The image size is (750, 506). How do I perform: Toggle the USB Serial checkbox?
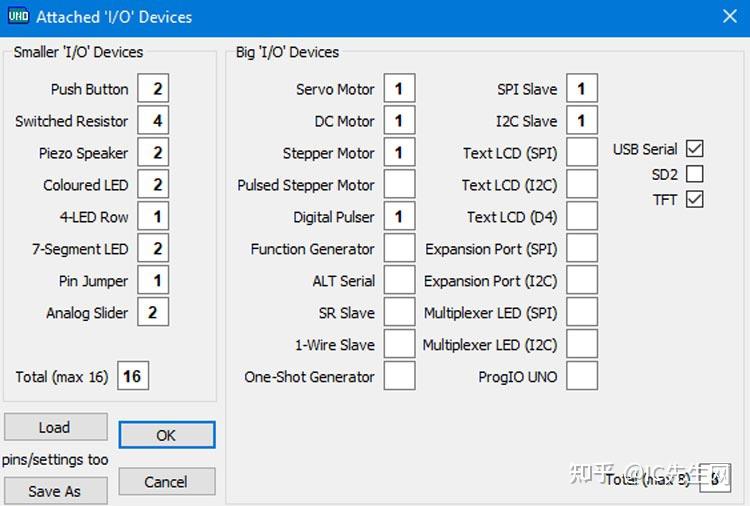click(x=694, y=149)
